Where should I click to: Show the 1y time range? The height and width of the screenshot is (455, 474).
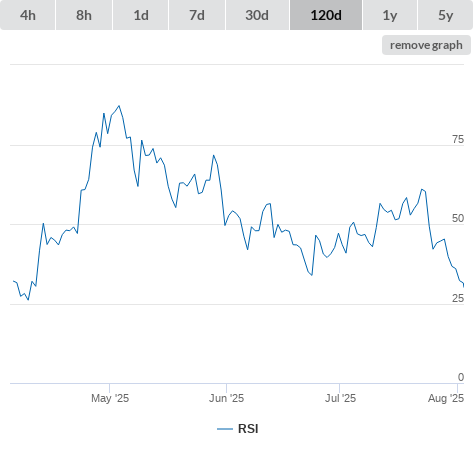tap(390, 15)
